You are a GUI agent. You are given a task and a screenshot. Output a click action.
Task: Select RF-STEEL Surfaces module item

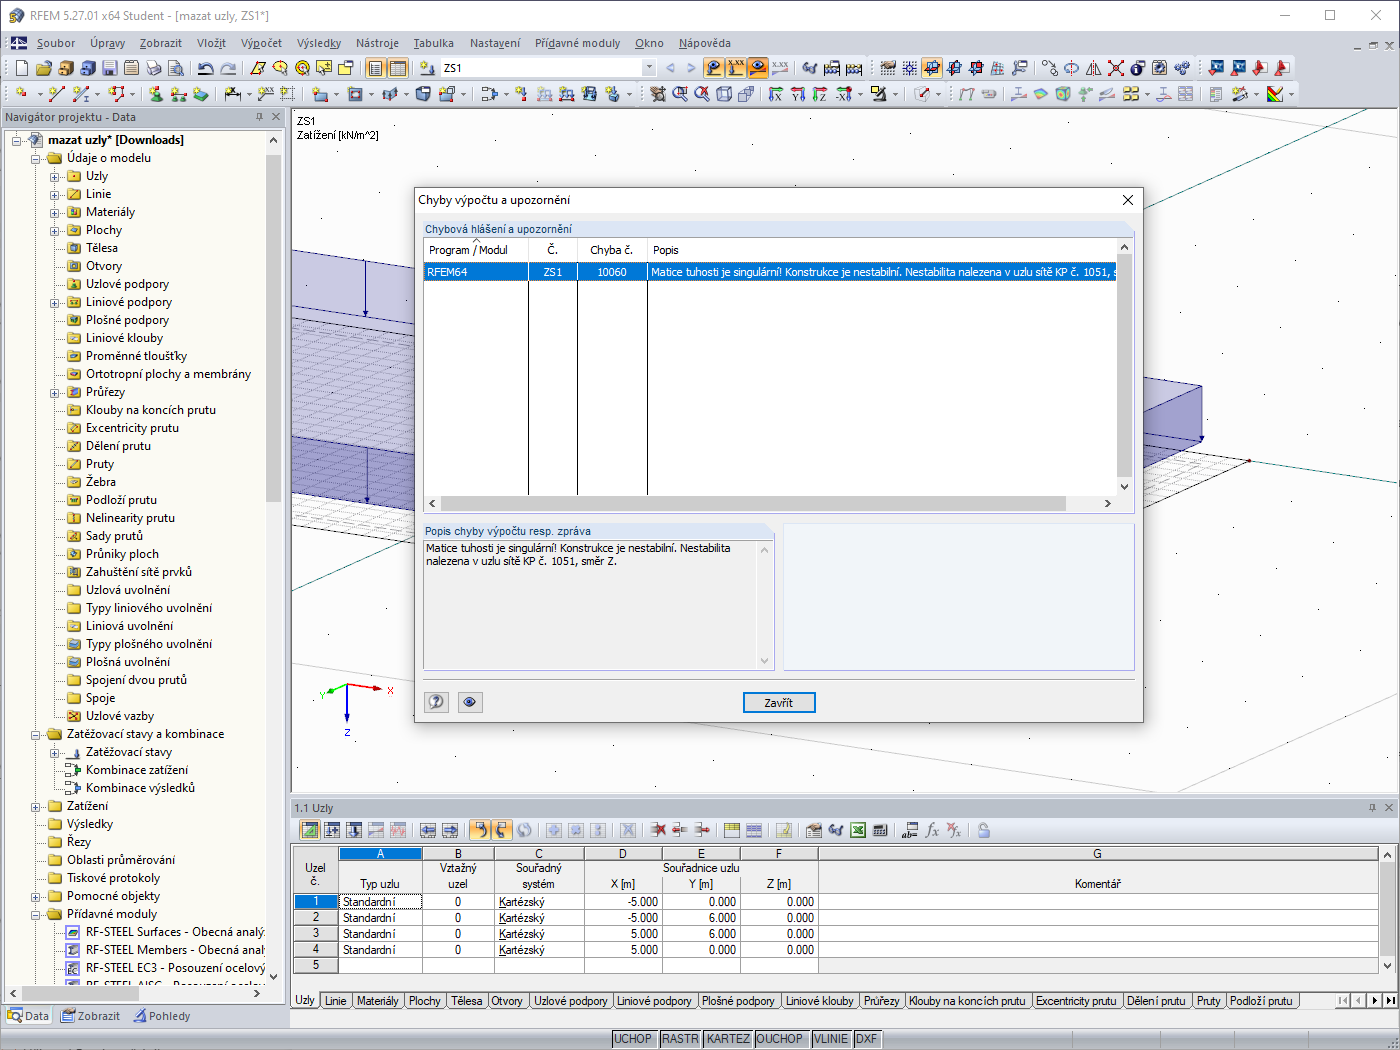pos(175,932)
